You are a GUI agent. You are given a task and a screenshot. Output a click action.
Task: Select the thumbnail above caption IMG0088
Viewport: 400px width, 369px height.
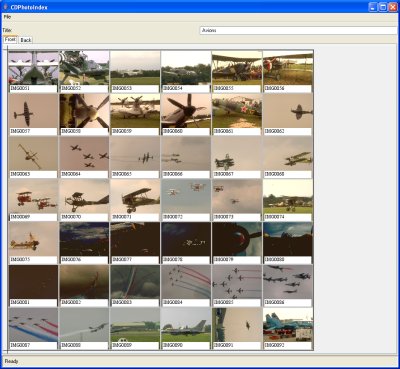[84, 325]
